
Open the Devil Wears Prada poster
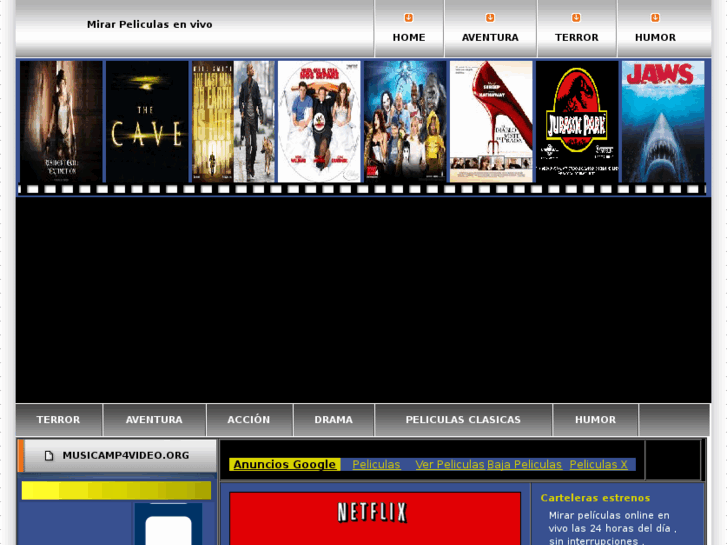pyautogui.click(x=491, y=122)
